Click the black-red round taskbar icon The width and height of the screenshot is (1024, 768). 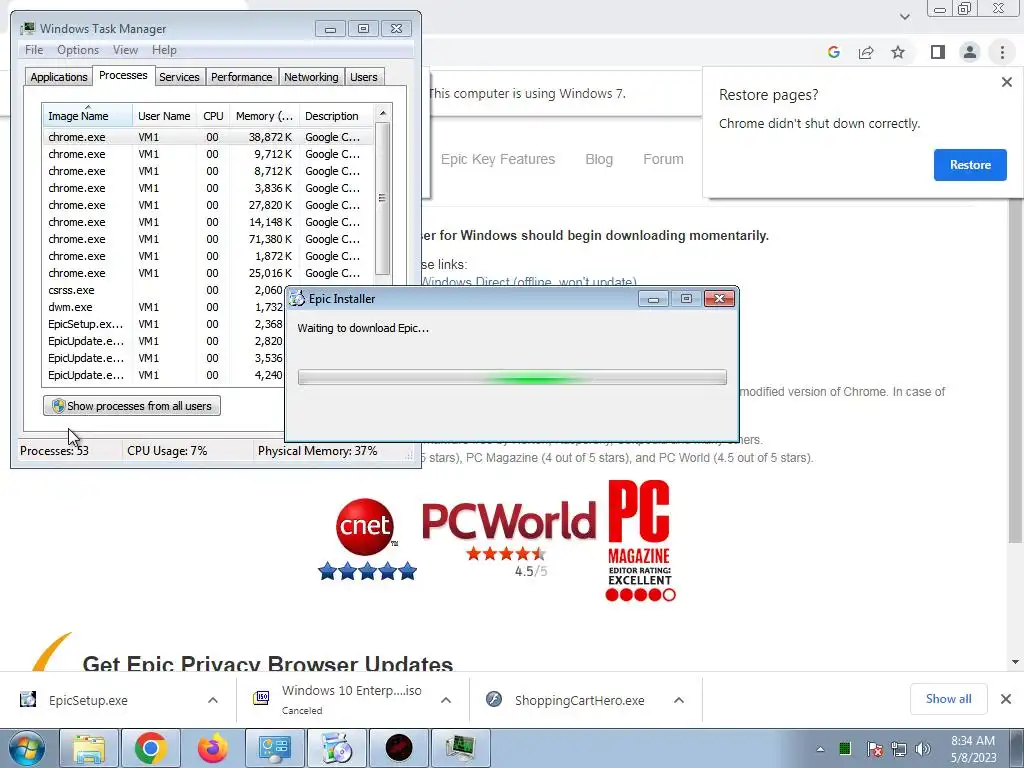tap(398, 748)
